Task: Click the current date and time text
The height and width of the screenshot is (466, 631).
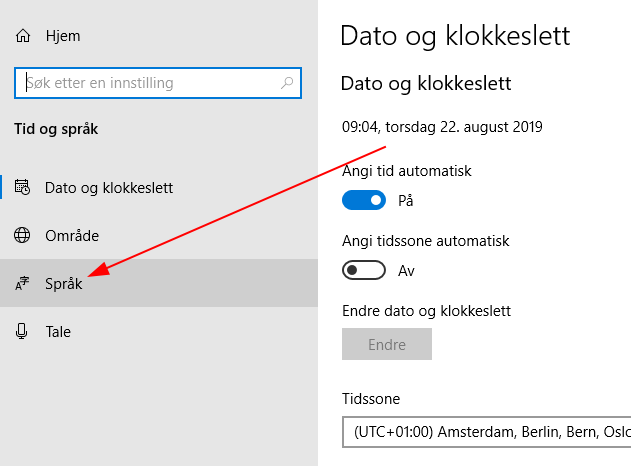Action: (x=442, y=127)
